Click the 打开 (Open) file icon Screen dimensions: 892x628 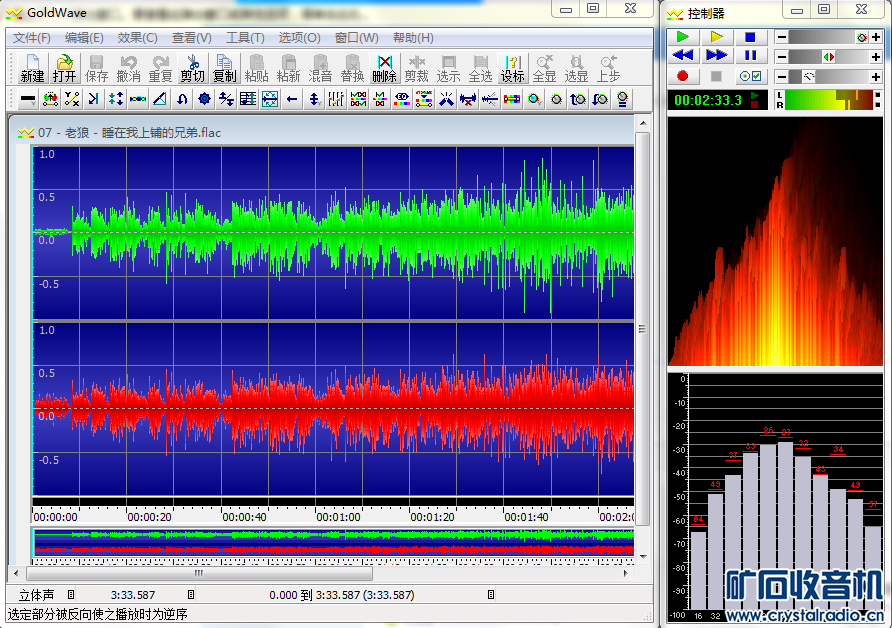tap(64, 68)
